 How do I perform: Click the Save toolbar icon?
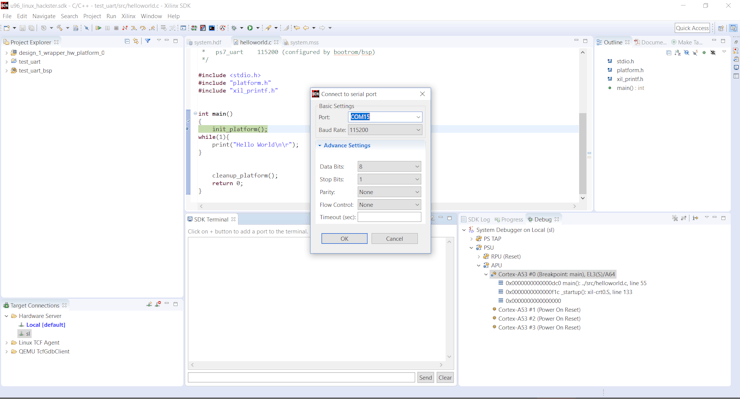[x=22, y=28]
